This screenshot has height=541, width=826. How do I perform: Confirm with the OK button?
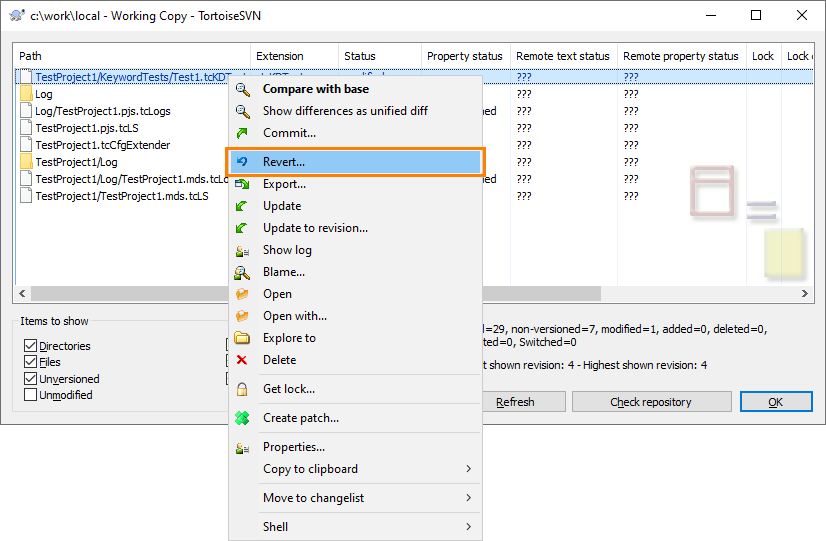(x=776, y=402)
